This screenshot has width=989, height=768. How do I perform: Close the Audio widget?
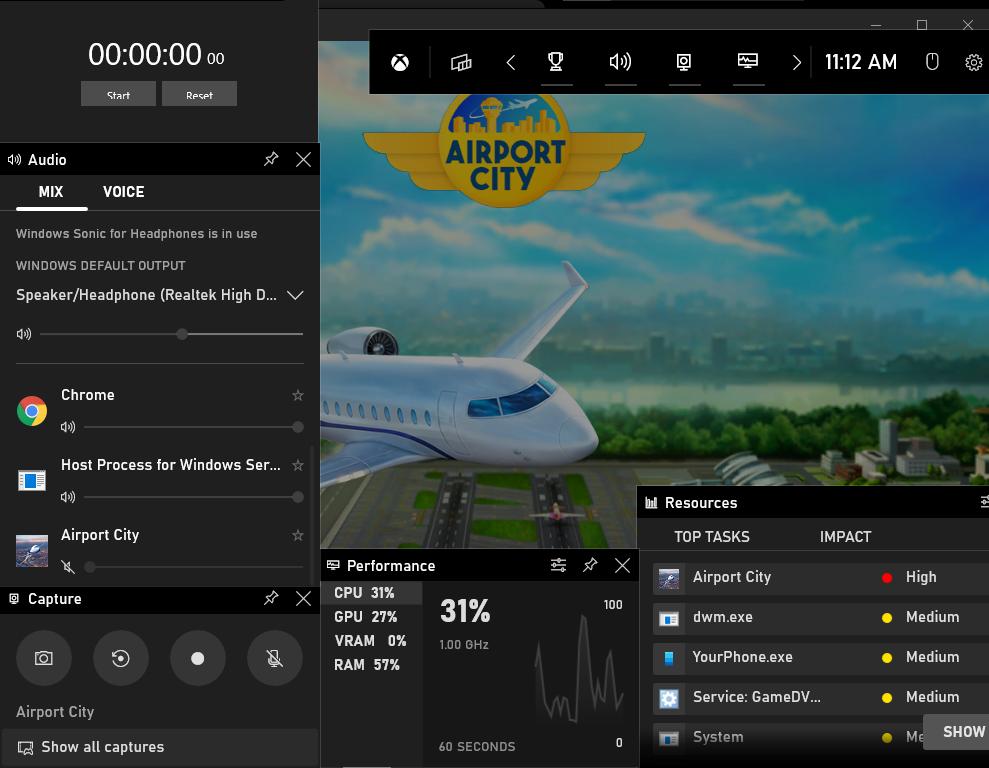[303, 160]
